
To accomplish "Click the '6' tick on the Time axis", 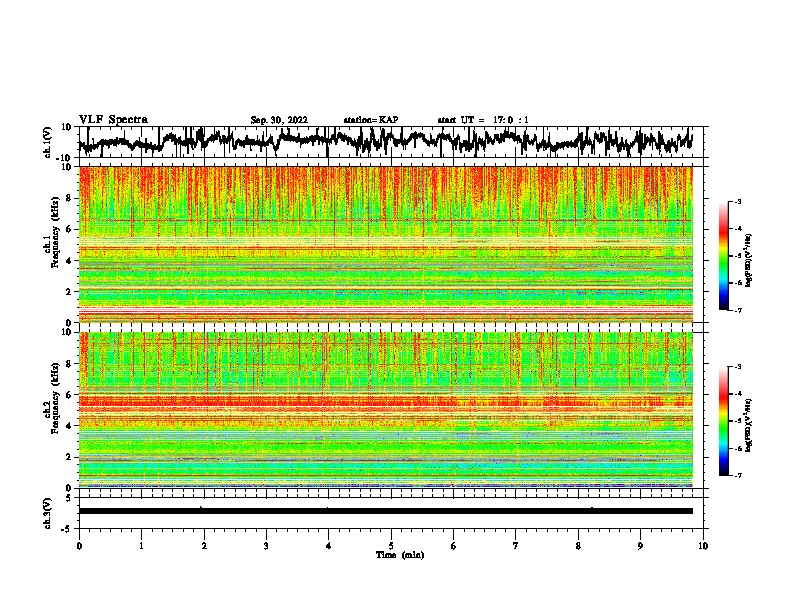I will (x=454, y=546).
